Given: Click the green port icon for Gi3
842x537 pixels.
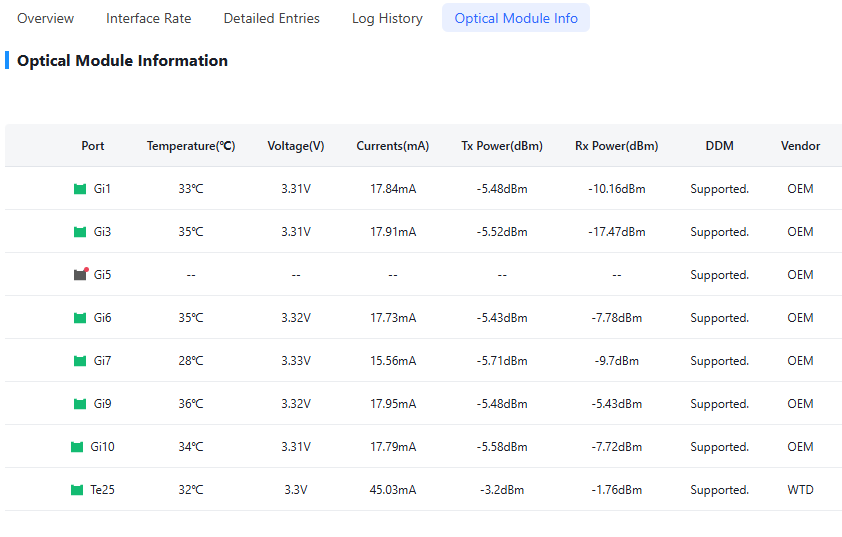Looking at the screenshot, I should (79, 232).
